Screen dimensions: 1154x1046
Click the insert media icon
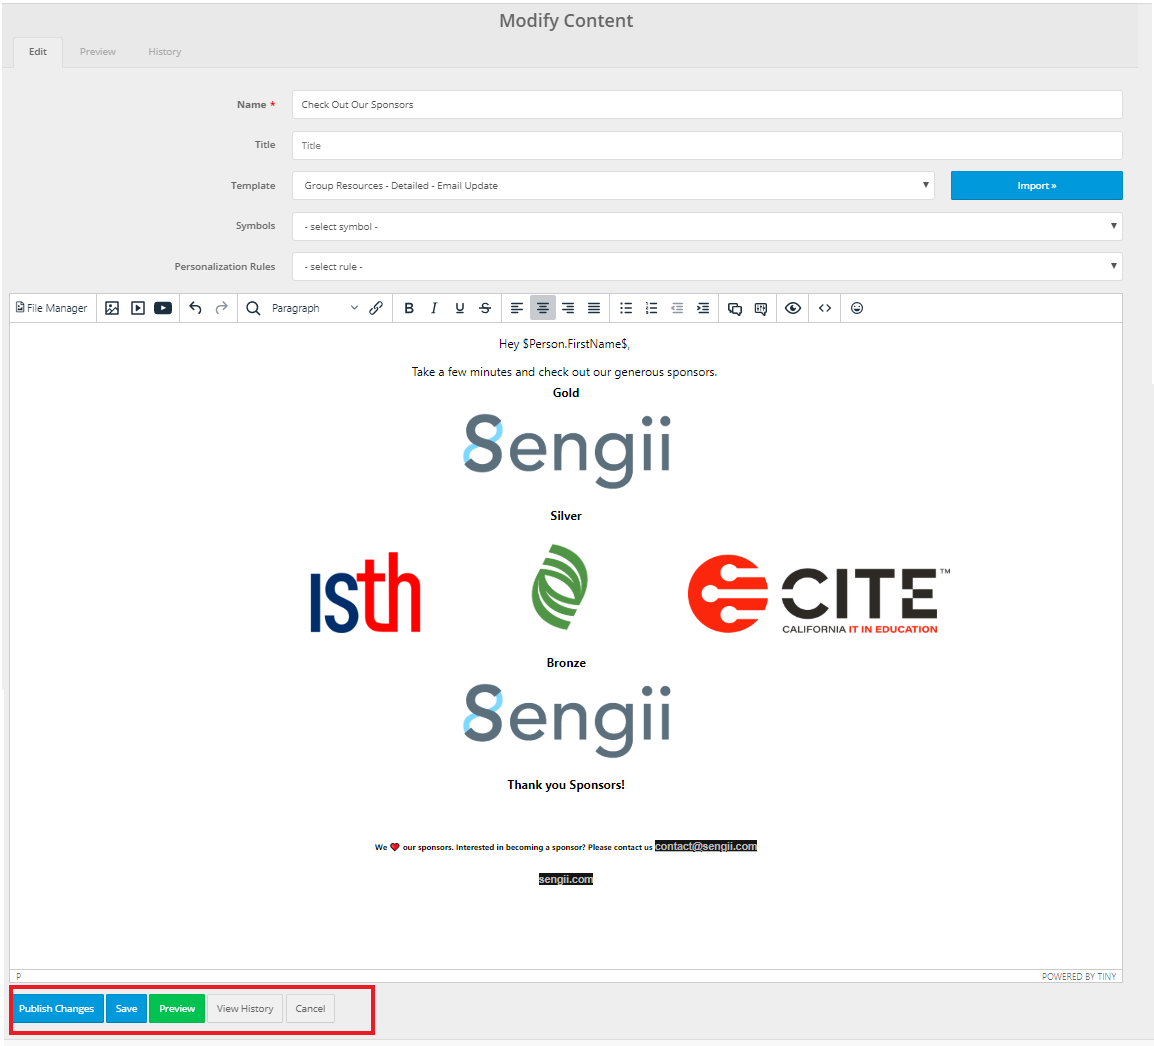point(138,308)
